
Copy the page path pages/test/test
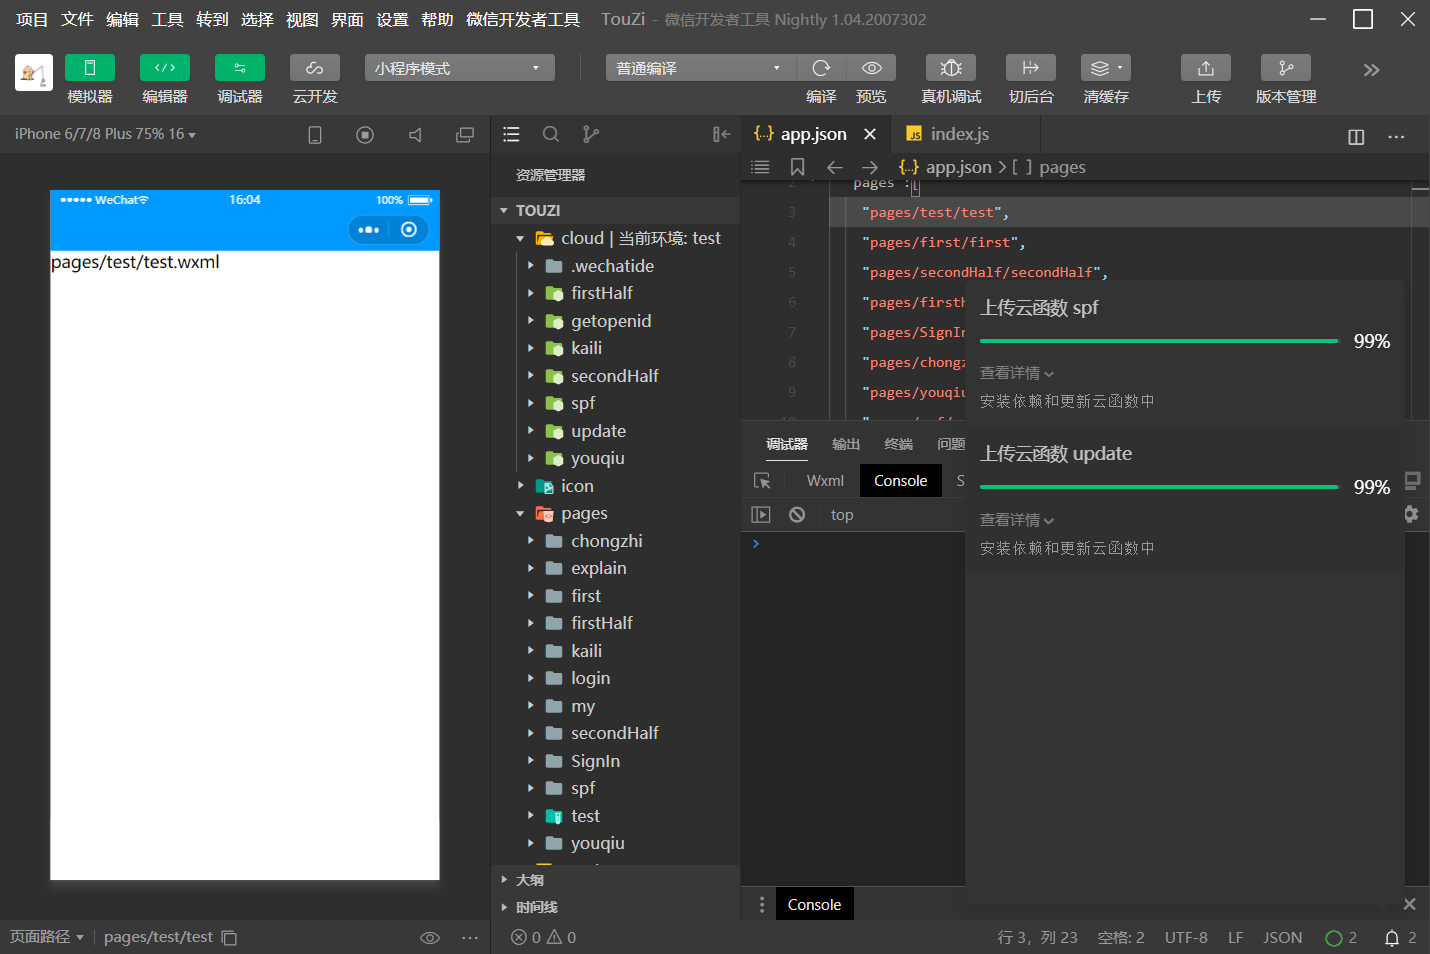pyautogui.click(x=229, y=937)
